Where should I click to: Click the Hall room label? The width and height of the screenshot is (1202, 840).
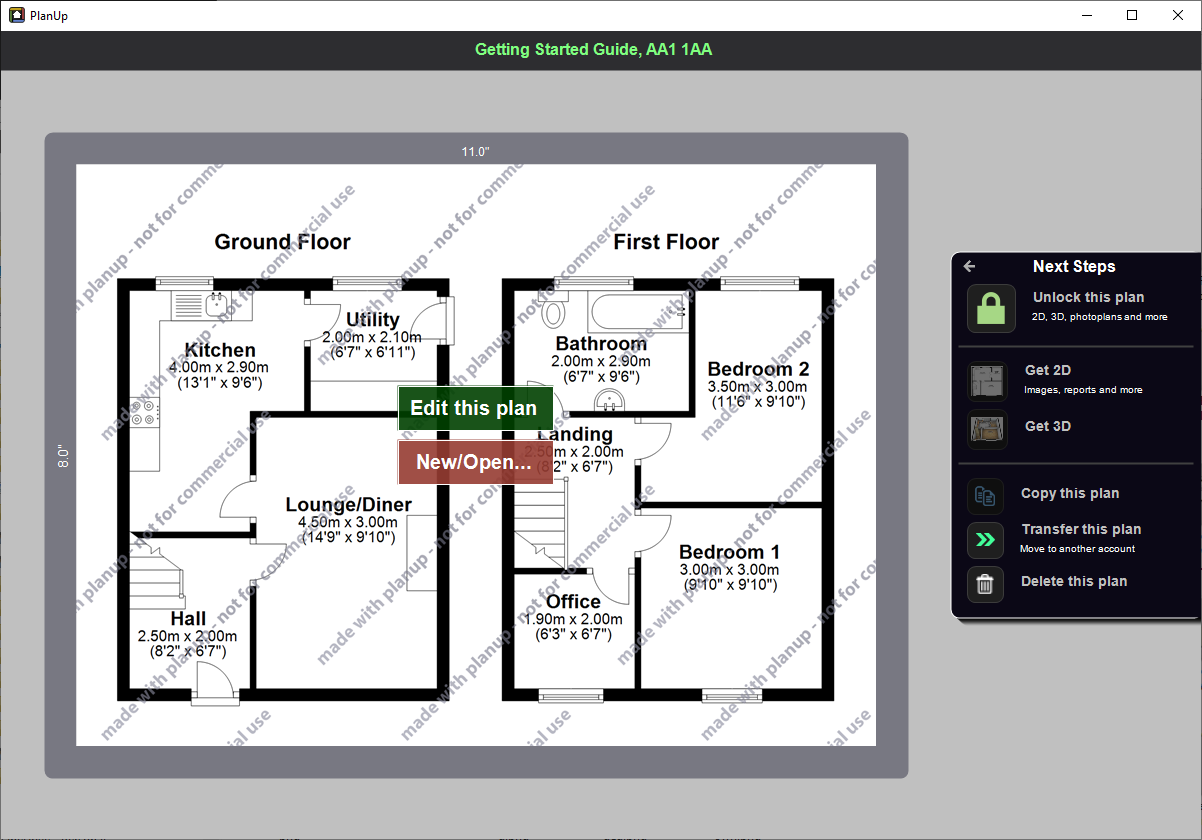pos(188,619)
